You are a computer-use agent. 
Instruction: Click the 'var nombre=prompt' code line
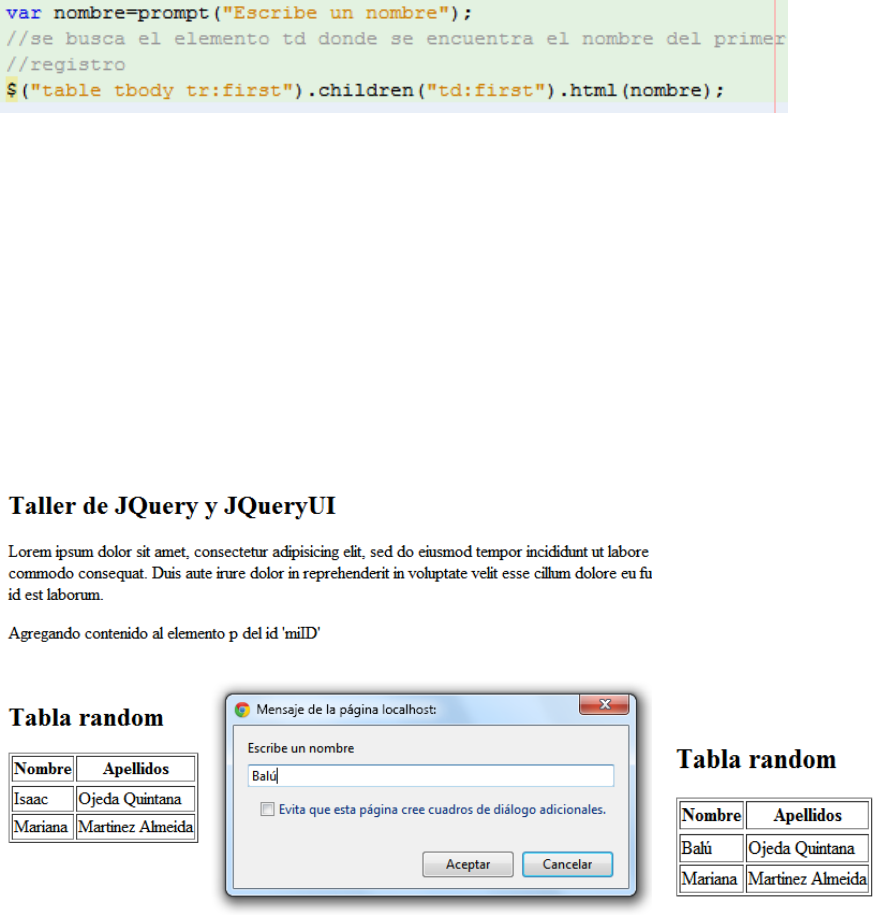pyautogui.click(x=238, y=13)
